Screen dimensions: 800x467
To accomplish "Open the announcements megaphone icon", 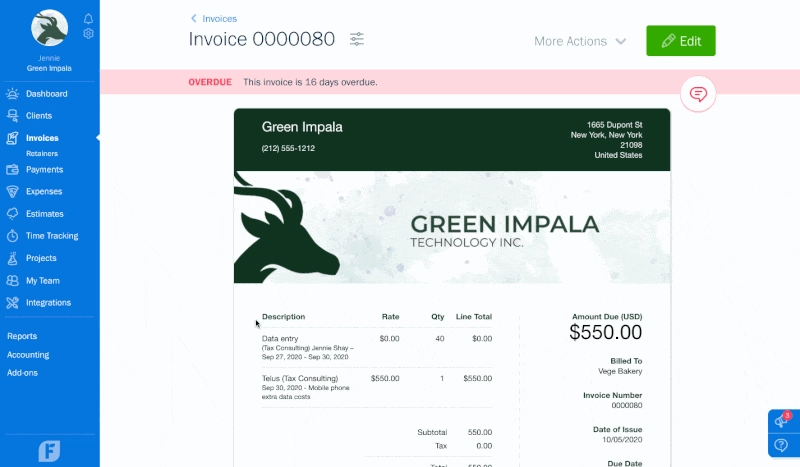I will coord(782,421).
